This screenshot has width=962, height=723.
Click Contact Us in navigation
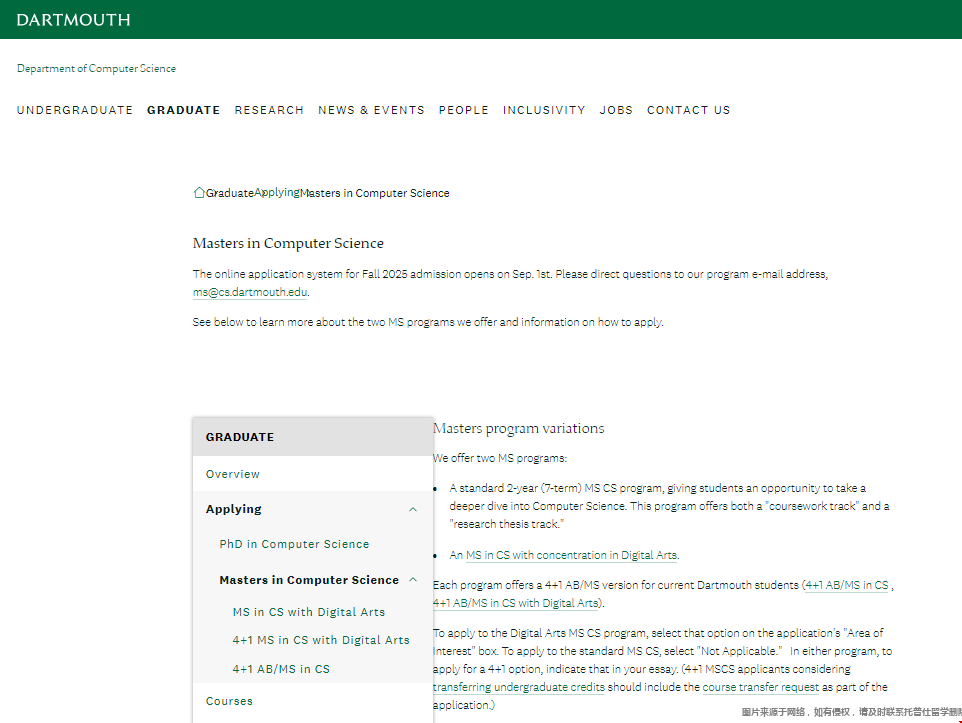(x=688, y=110)
